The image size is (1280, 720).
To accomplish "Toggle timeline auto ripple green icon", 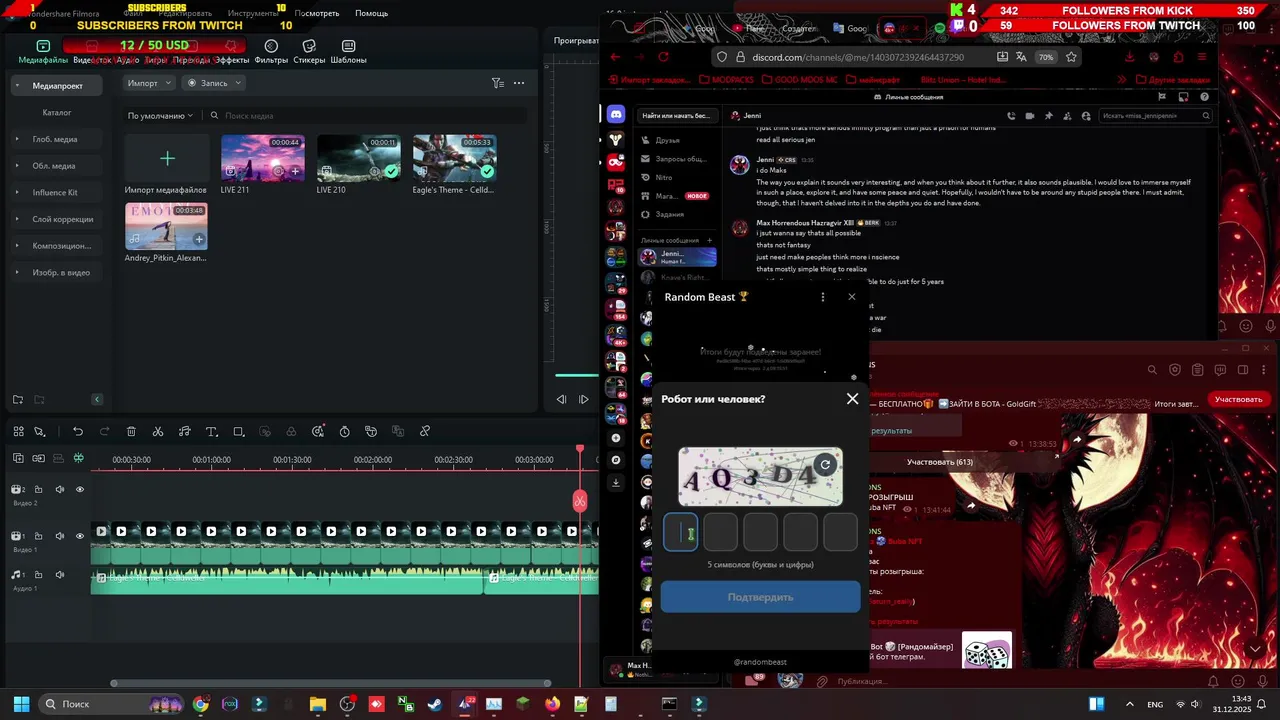I will click(79, 458).
